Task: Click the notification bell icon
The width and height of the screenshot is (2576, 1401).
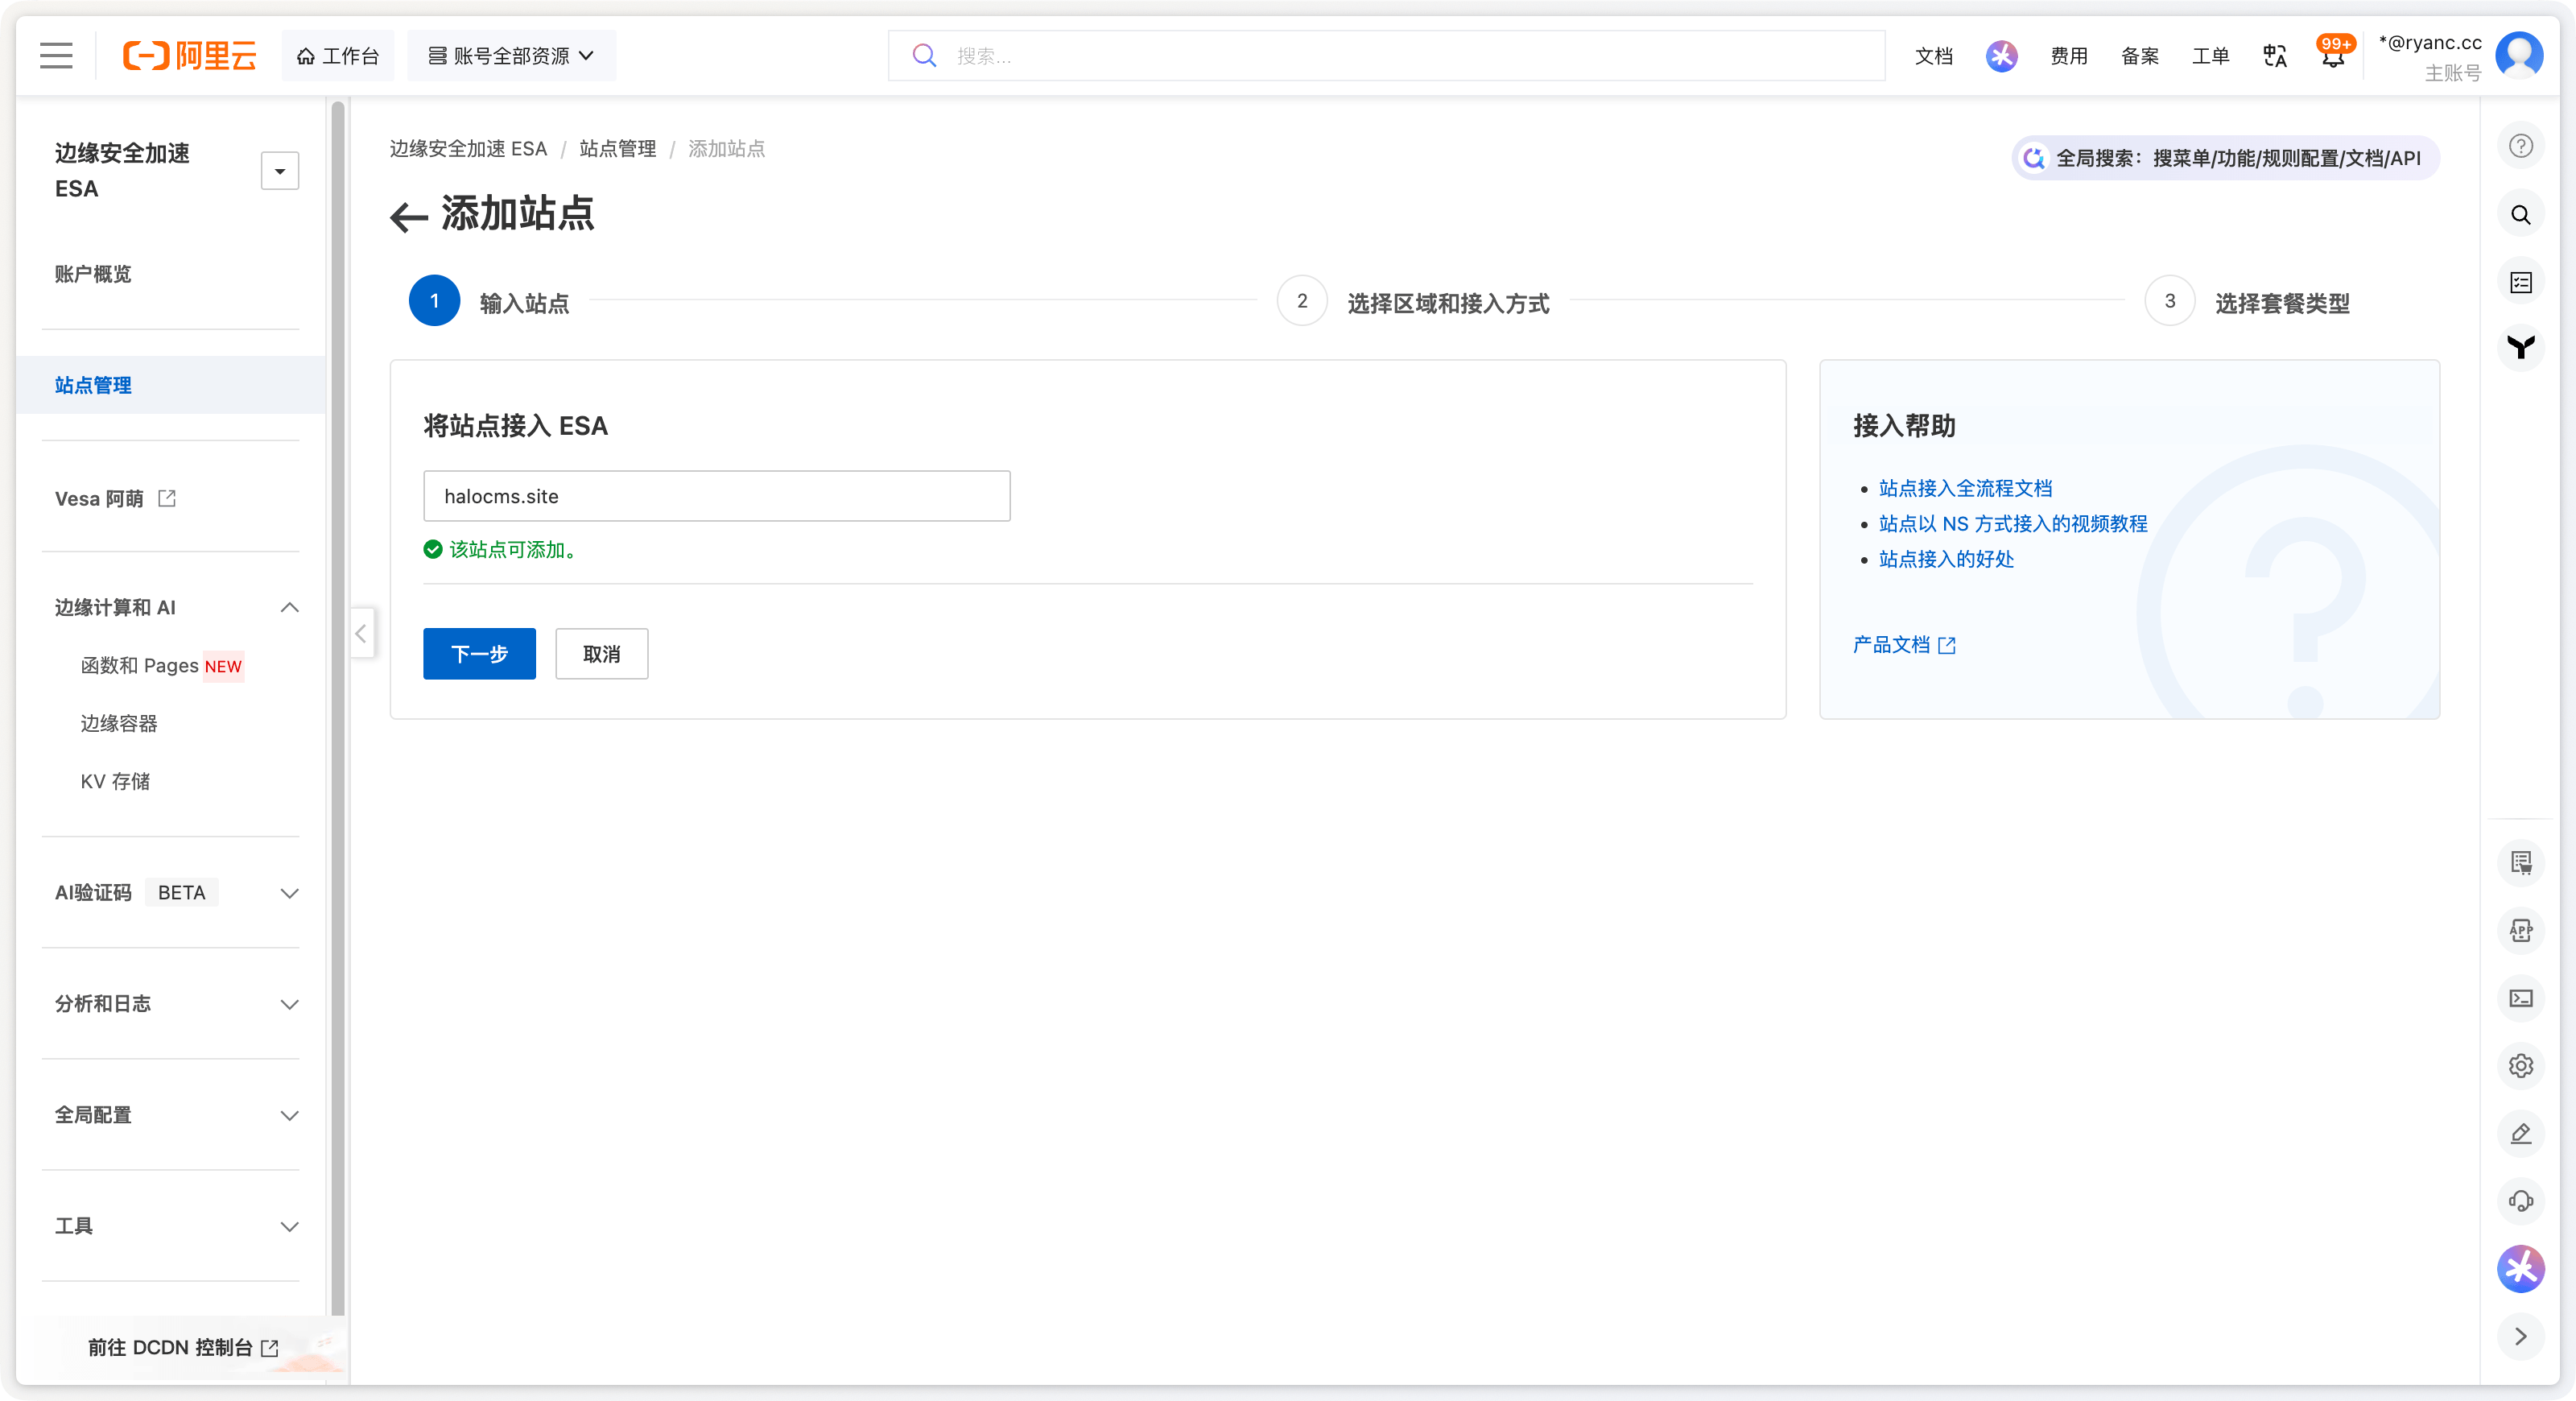Action: [2332, 56]
